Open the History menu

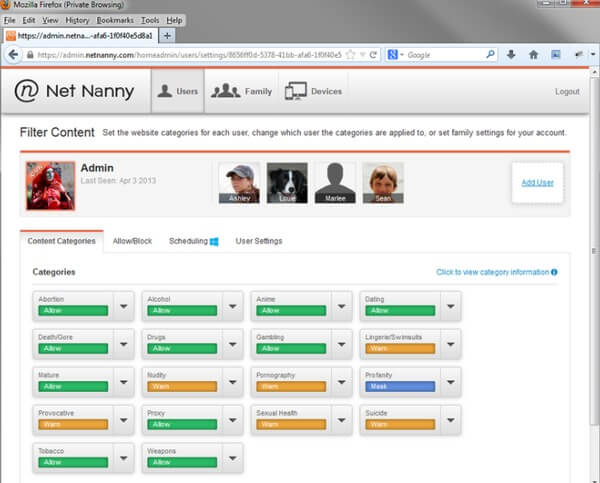coord(77,20)
